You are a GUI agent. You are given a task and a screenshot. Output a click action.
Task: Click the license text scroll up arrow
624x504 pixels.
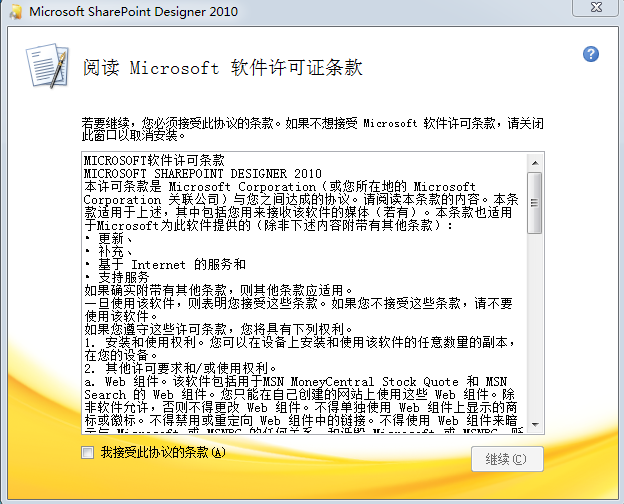point(535,162)
